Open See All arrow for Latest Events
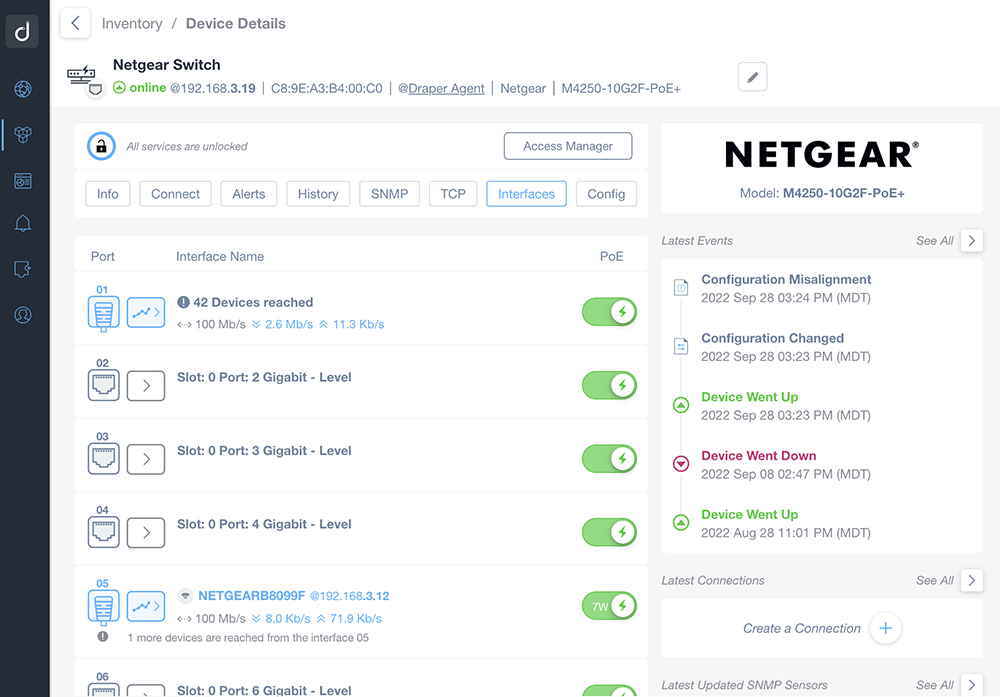Screen dimensions: 1000x697 [x=972, y=240]
